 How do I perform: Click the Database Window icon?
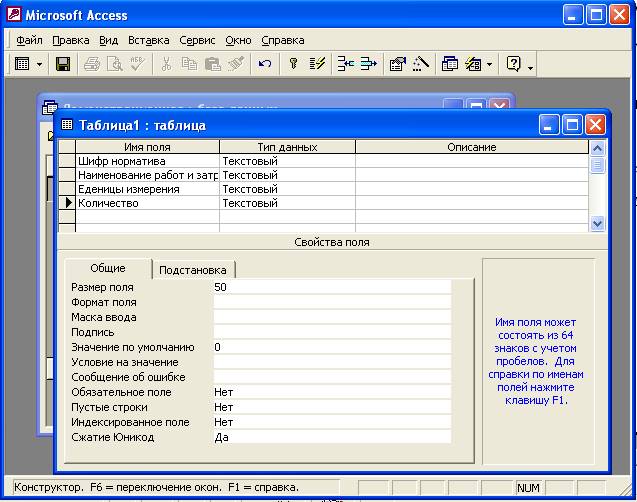click(x=450, y=64)
